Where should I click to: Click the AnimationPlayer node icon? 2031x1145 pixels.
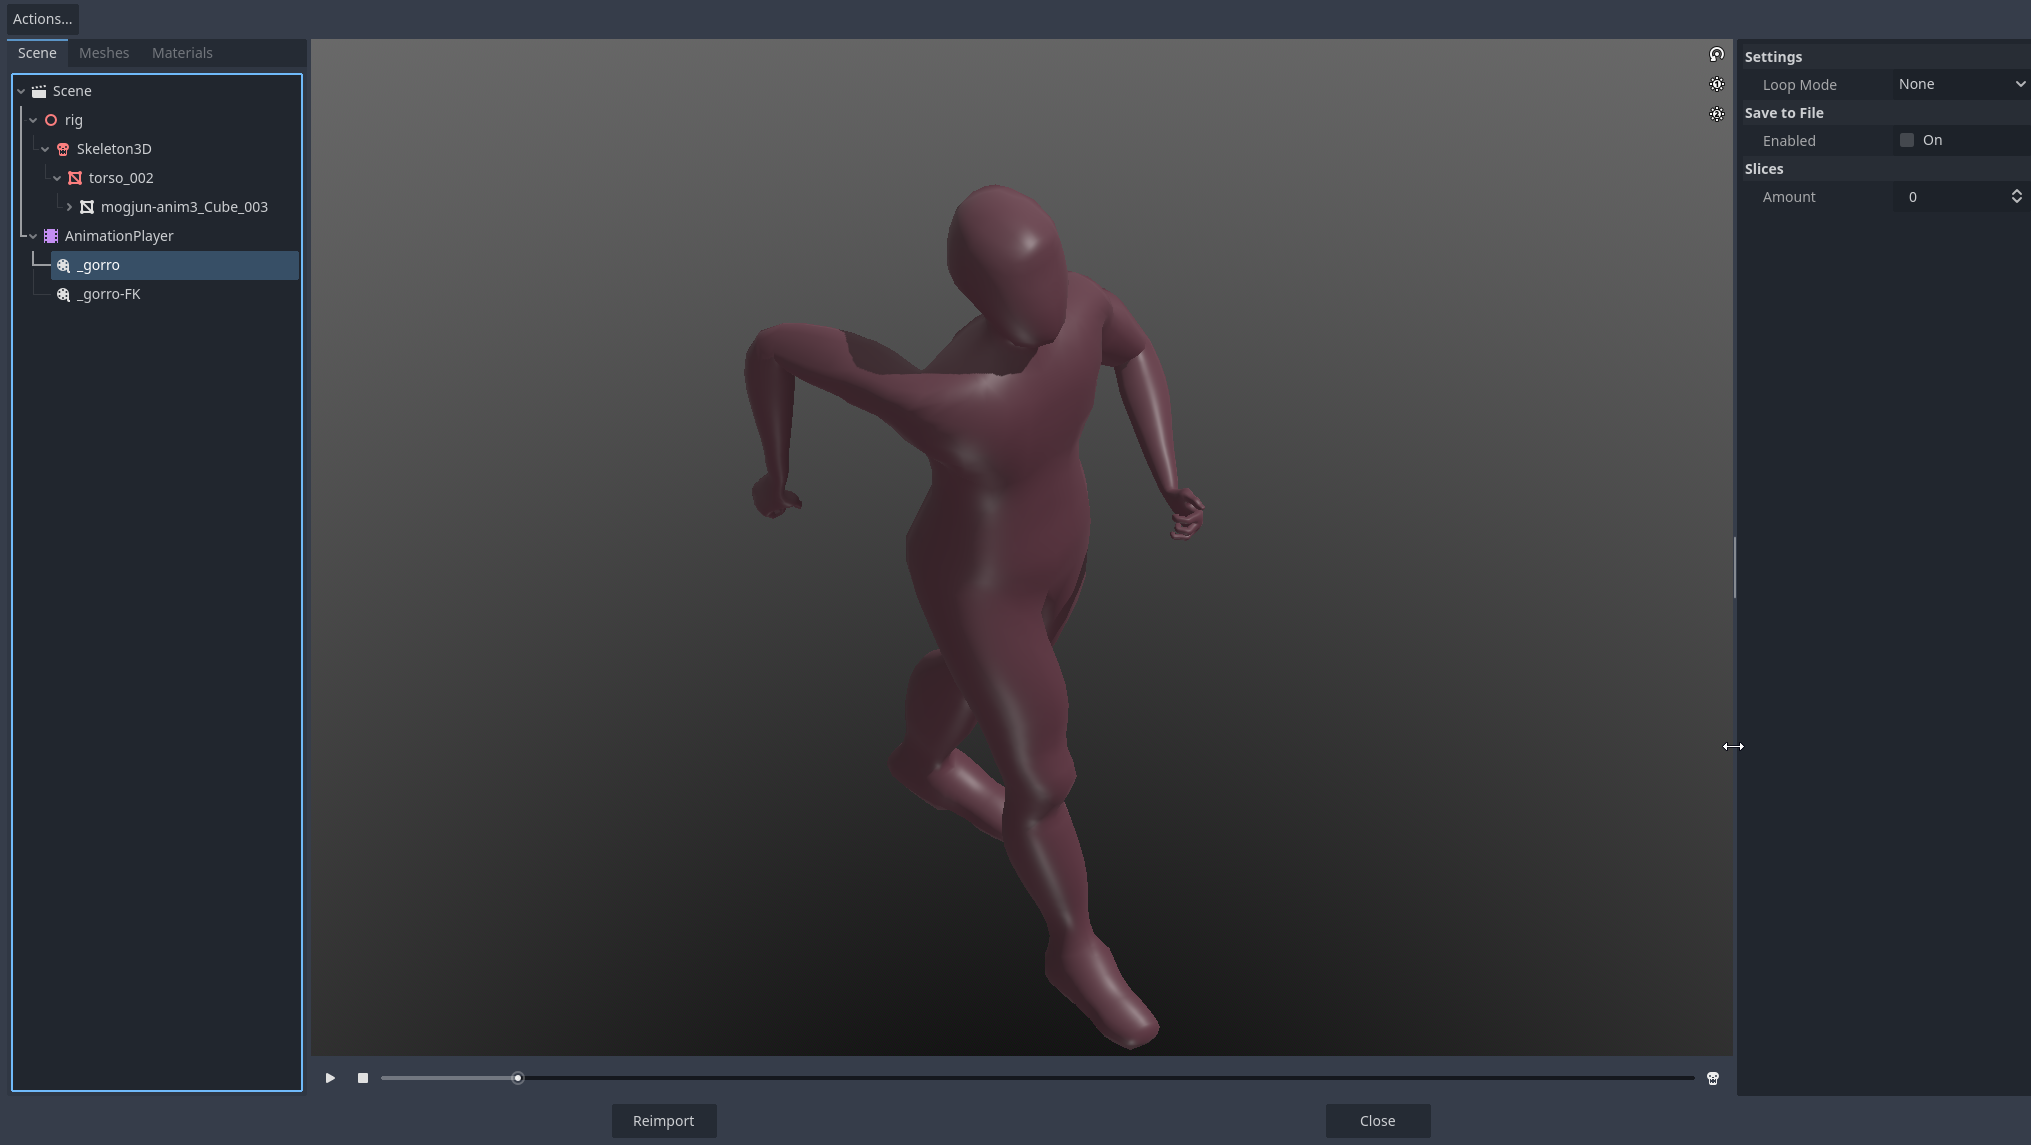[x=51, y=236]
